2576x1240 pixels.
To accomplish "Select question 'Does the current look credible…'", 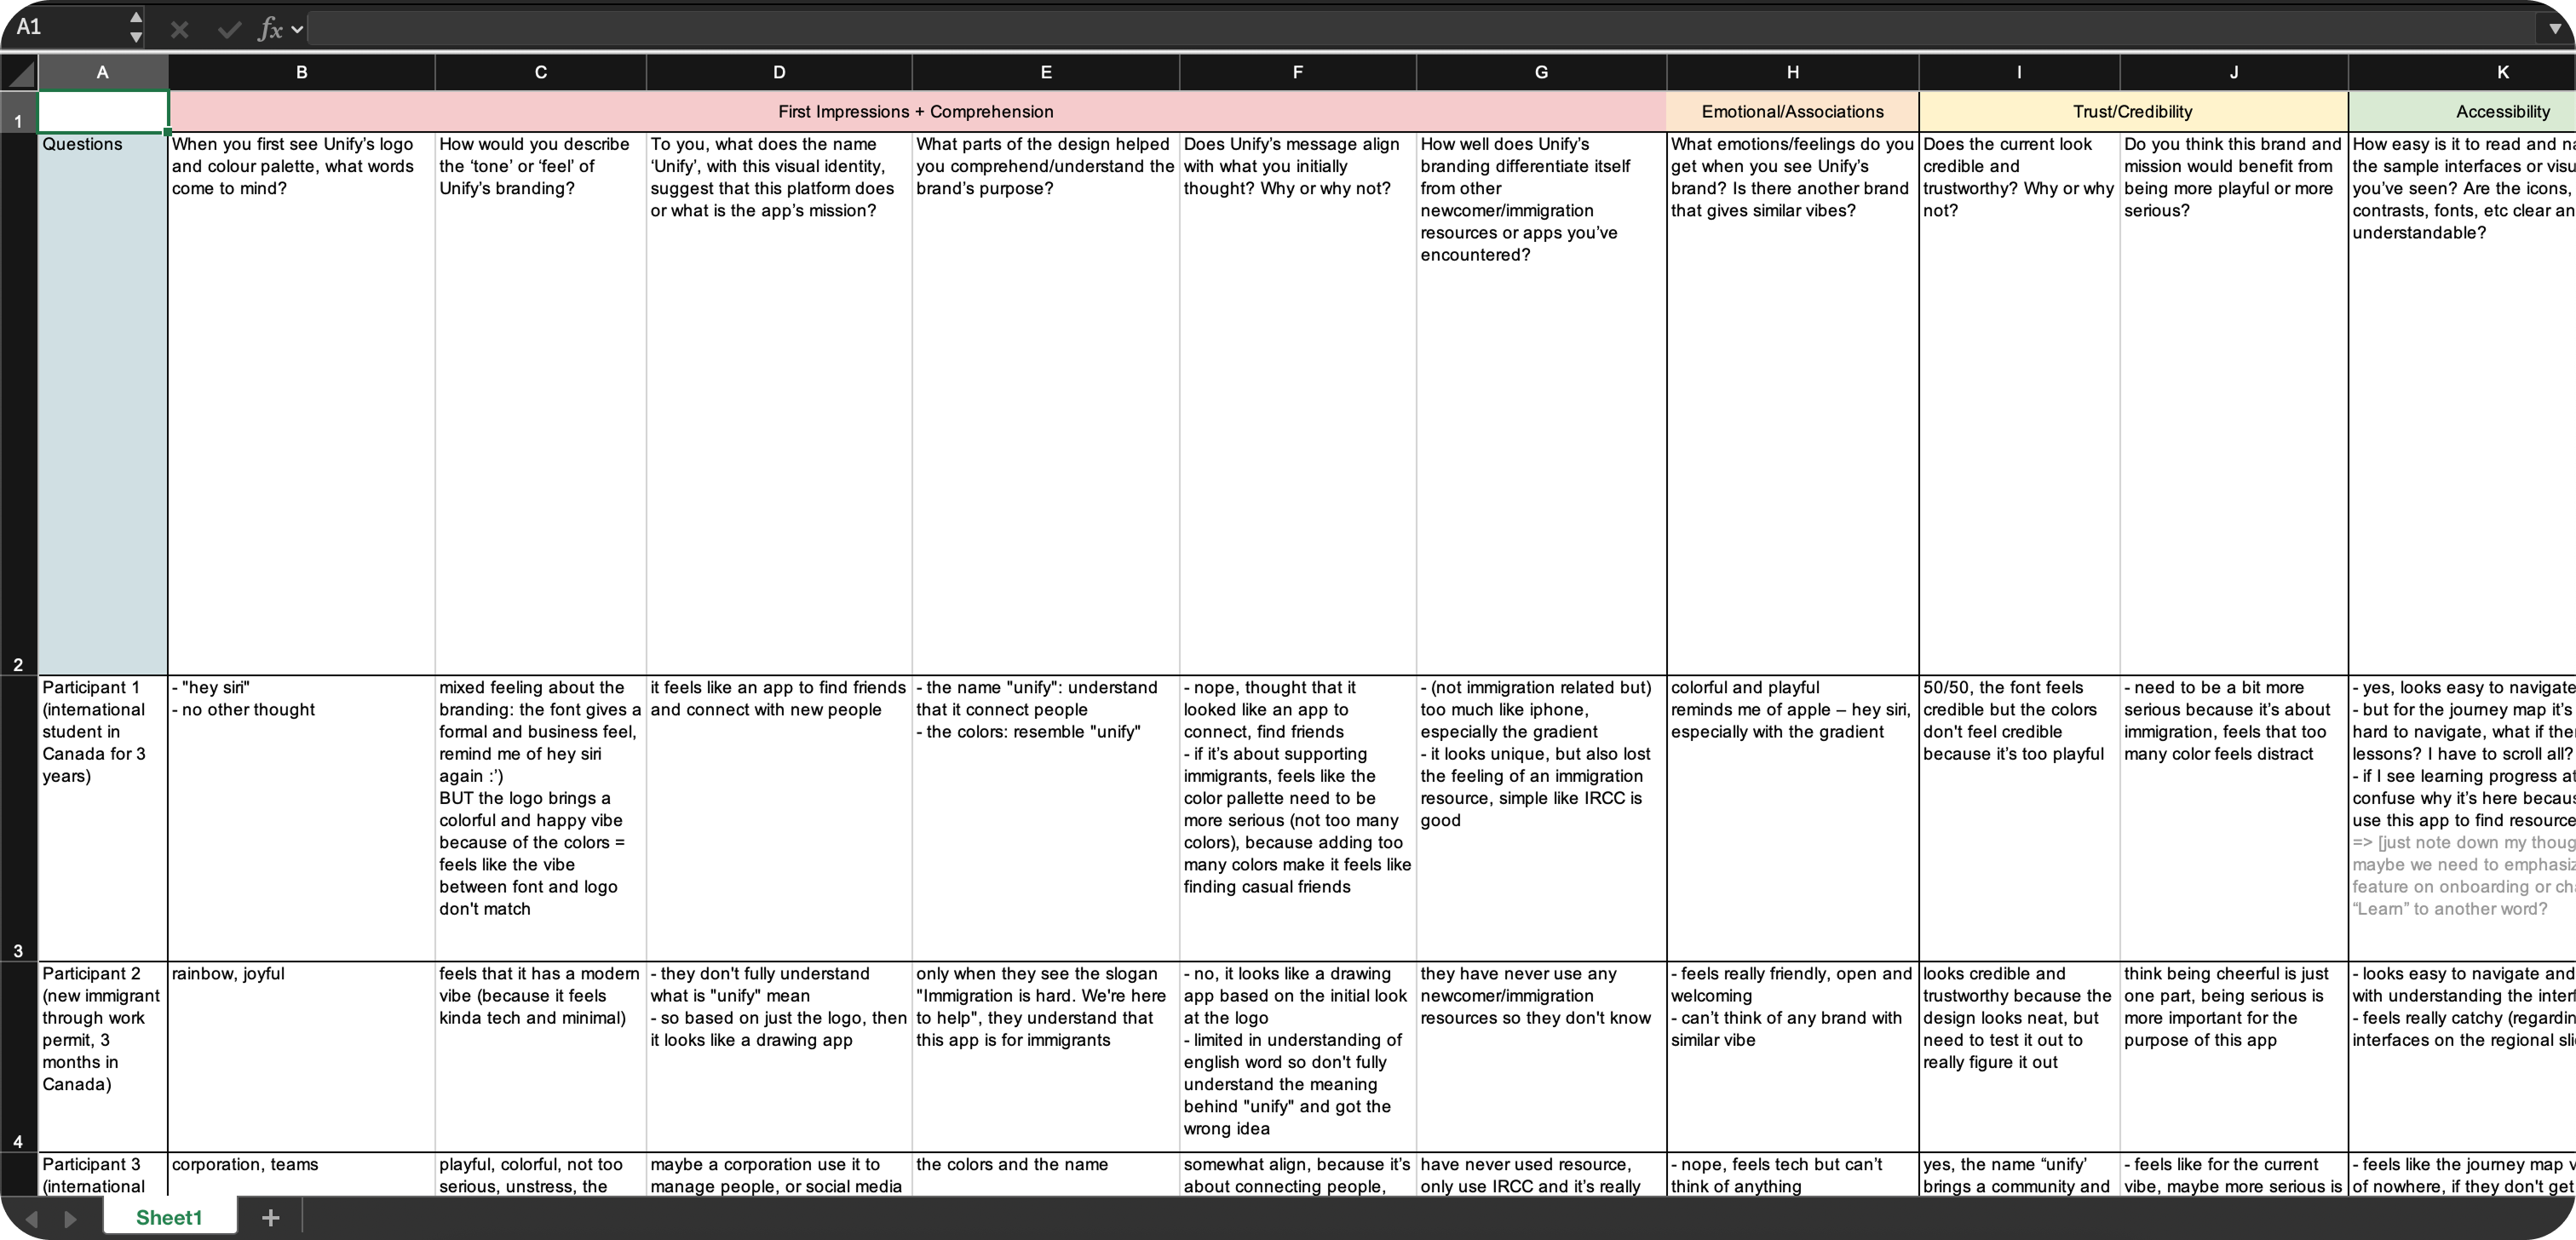I will pyautogui.click(x=2019, y=403).
